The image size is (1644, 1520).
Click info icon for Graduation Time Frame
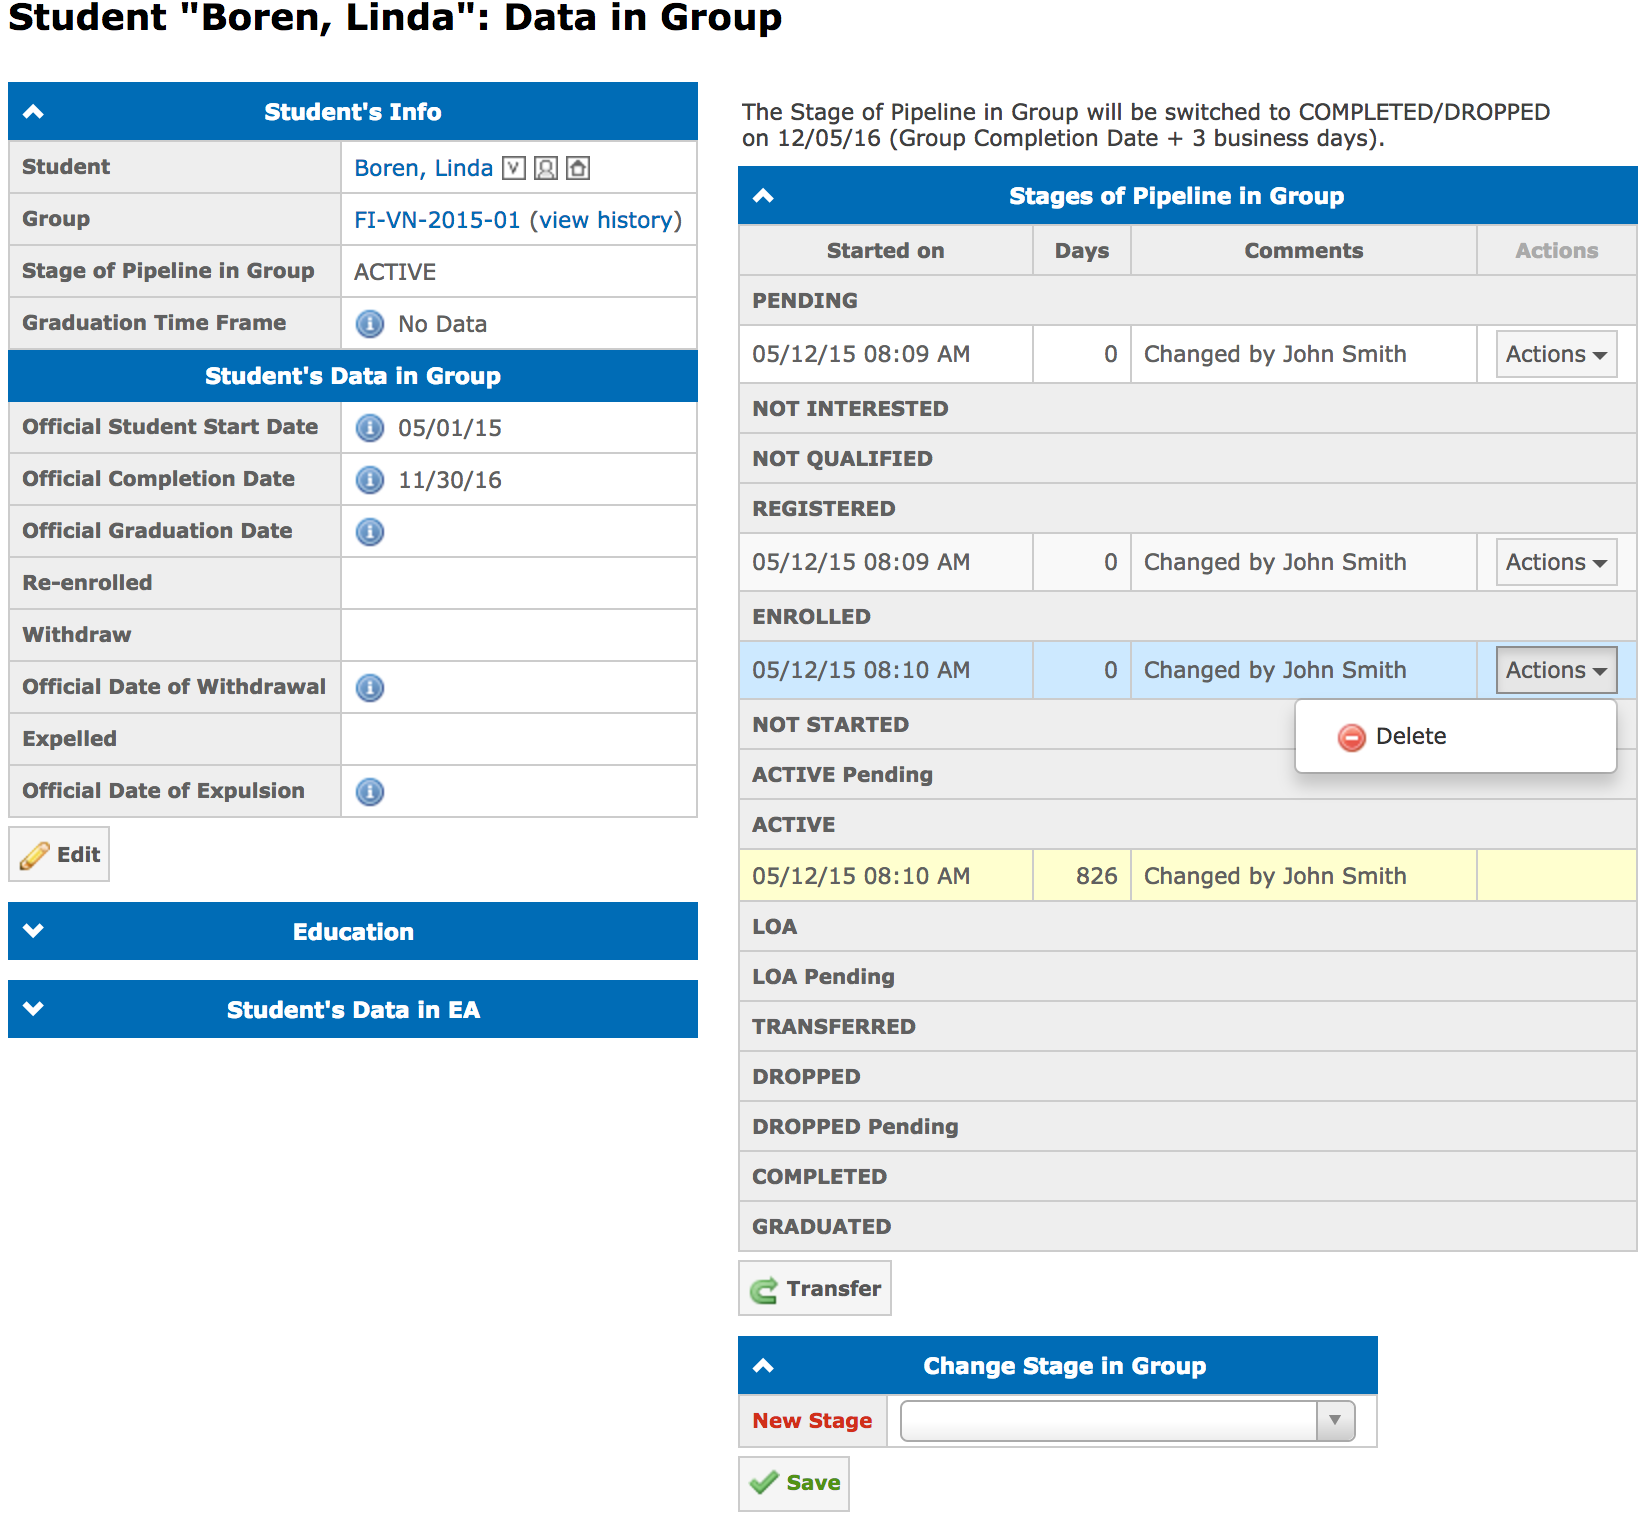(370, 324)
